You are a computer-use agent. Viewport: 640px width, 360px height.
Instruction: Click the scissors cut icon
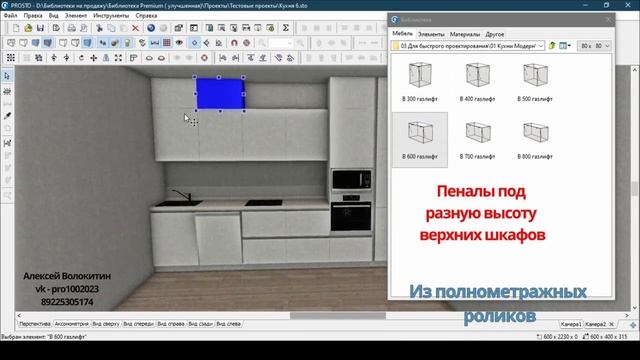pos(99,28)
